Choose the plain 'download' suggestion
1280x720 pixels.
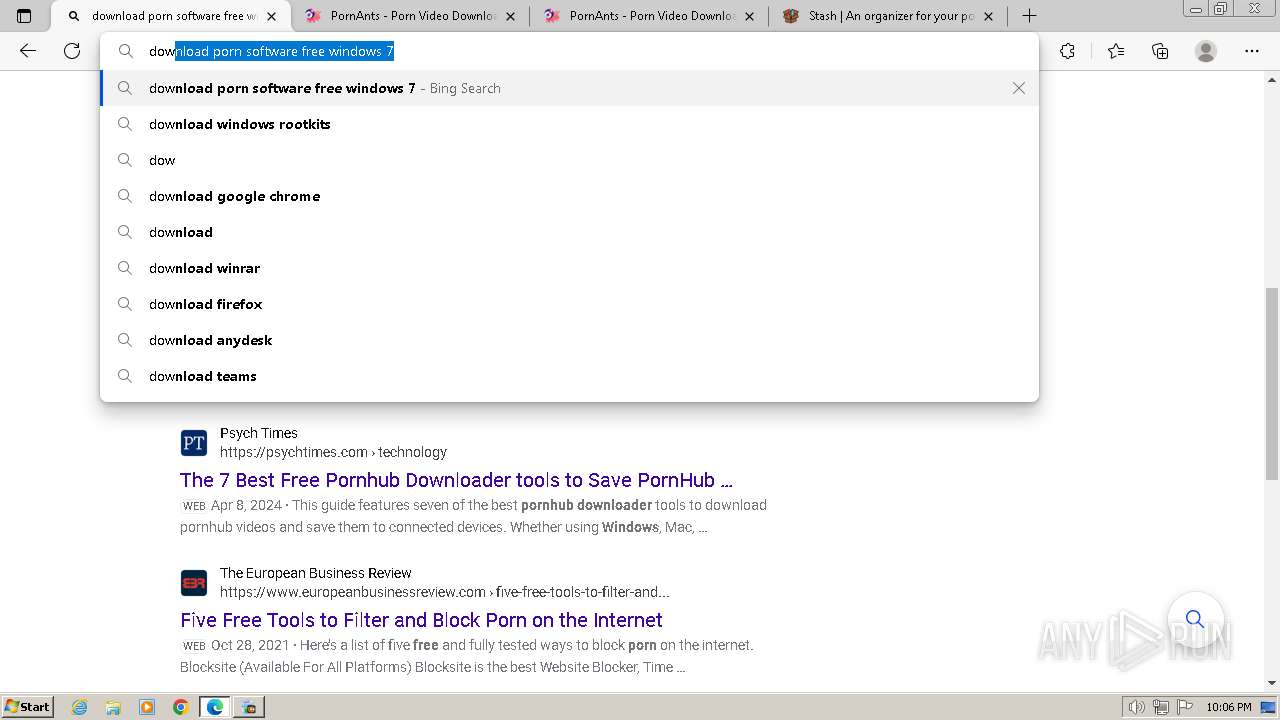point(569,232)
